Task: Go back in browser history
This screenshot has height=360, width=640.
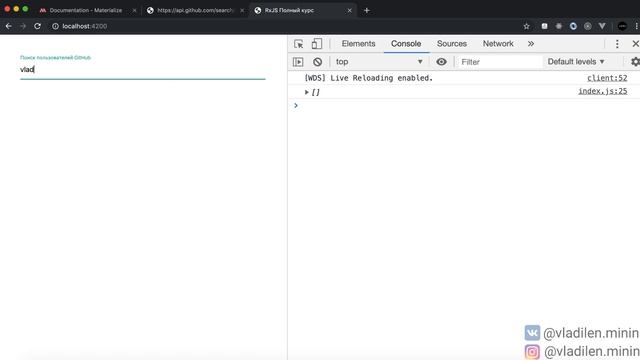Action: (9, 26)
